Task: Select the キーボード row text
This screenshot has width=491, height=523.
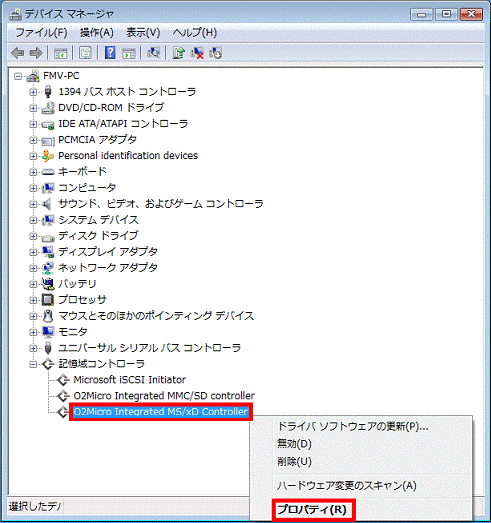Action: 82,172
